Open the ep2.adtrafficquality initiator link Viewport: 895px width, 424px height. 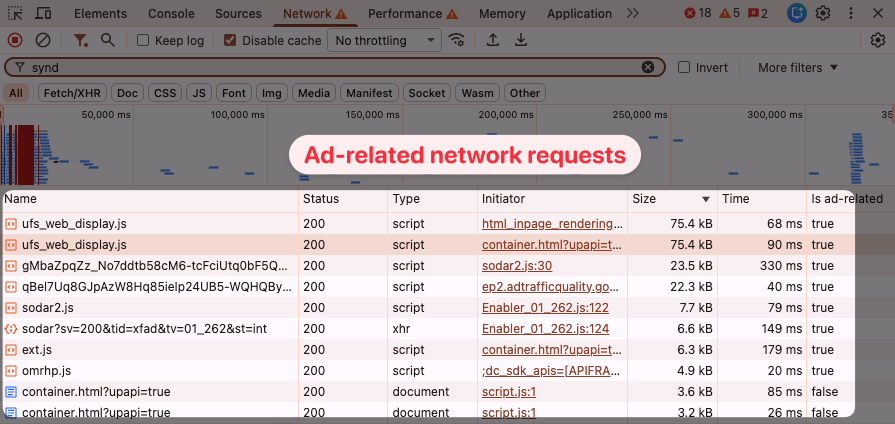pyautogui.click(x=551, y=287)
